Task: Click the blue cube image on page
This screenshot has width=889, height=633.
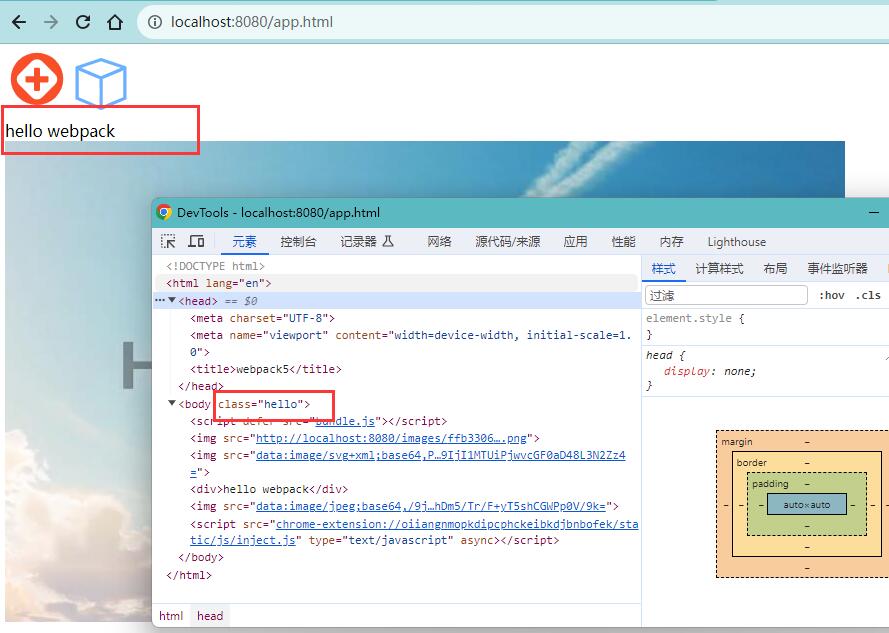Action: (x=100, y=83)
